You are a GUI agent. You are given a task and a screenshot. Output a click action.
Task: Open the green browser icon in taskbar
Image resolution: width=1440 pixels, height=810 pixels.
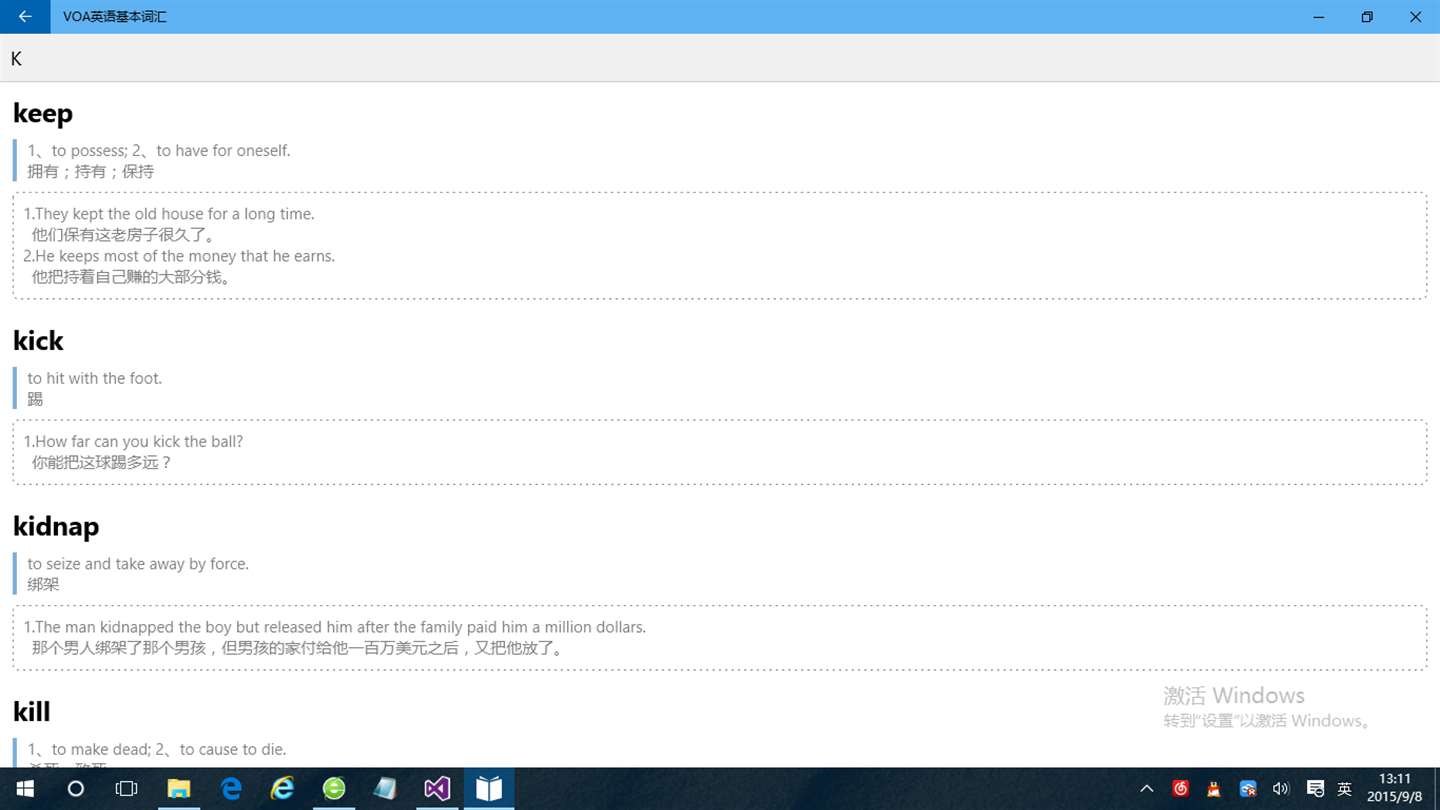point(334,789)
